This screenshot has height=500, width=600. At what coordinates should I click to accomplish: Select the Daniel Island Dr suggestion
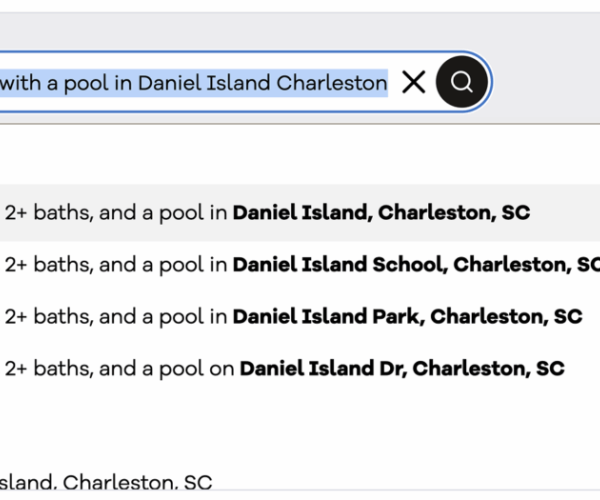click(300, 368)
